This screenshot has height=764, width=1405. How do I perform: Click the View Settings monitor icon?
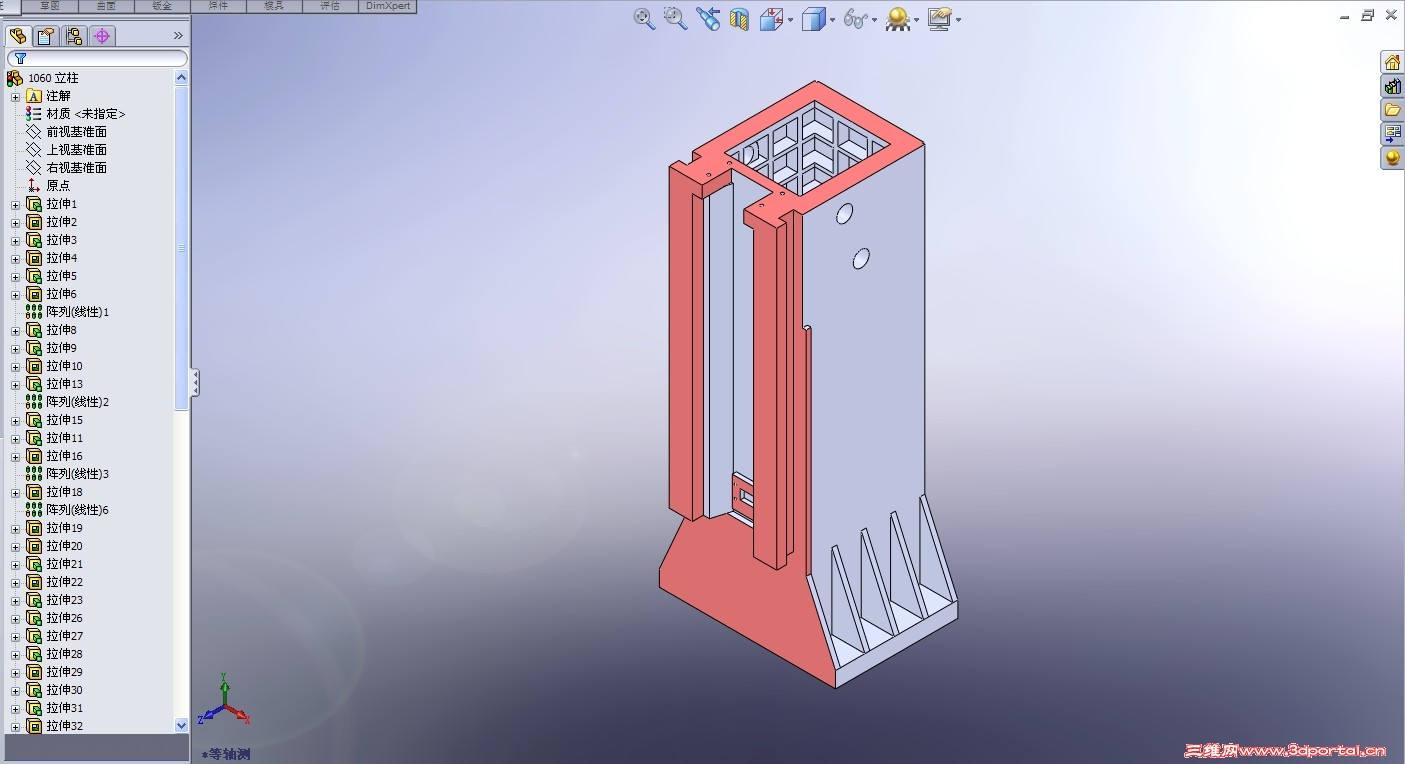[x=939, y=18]
